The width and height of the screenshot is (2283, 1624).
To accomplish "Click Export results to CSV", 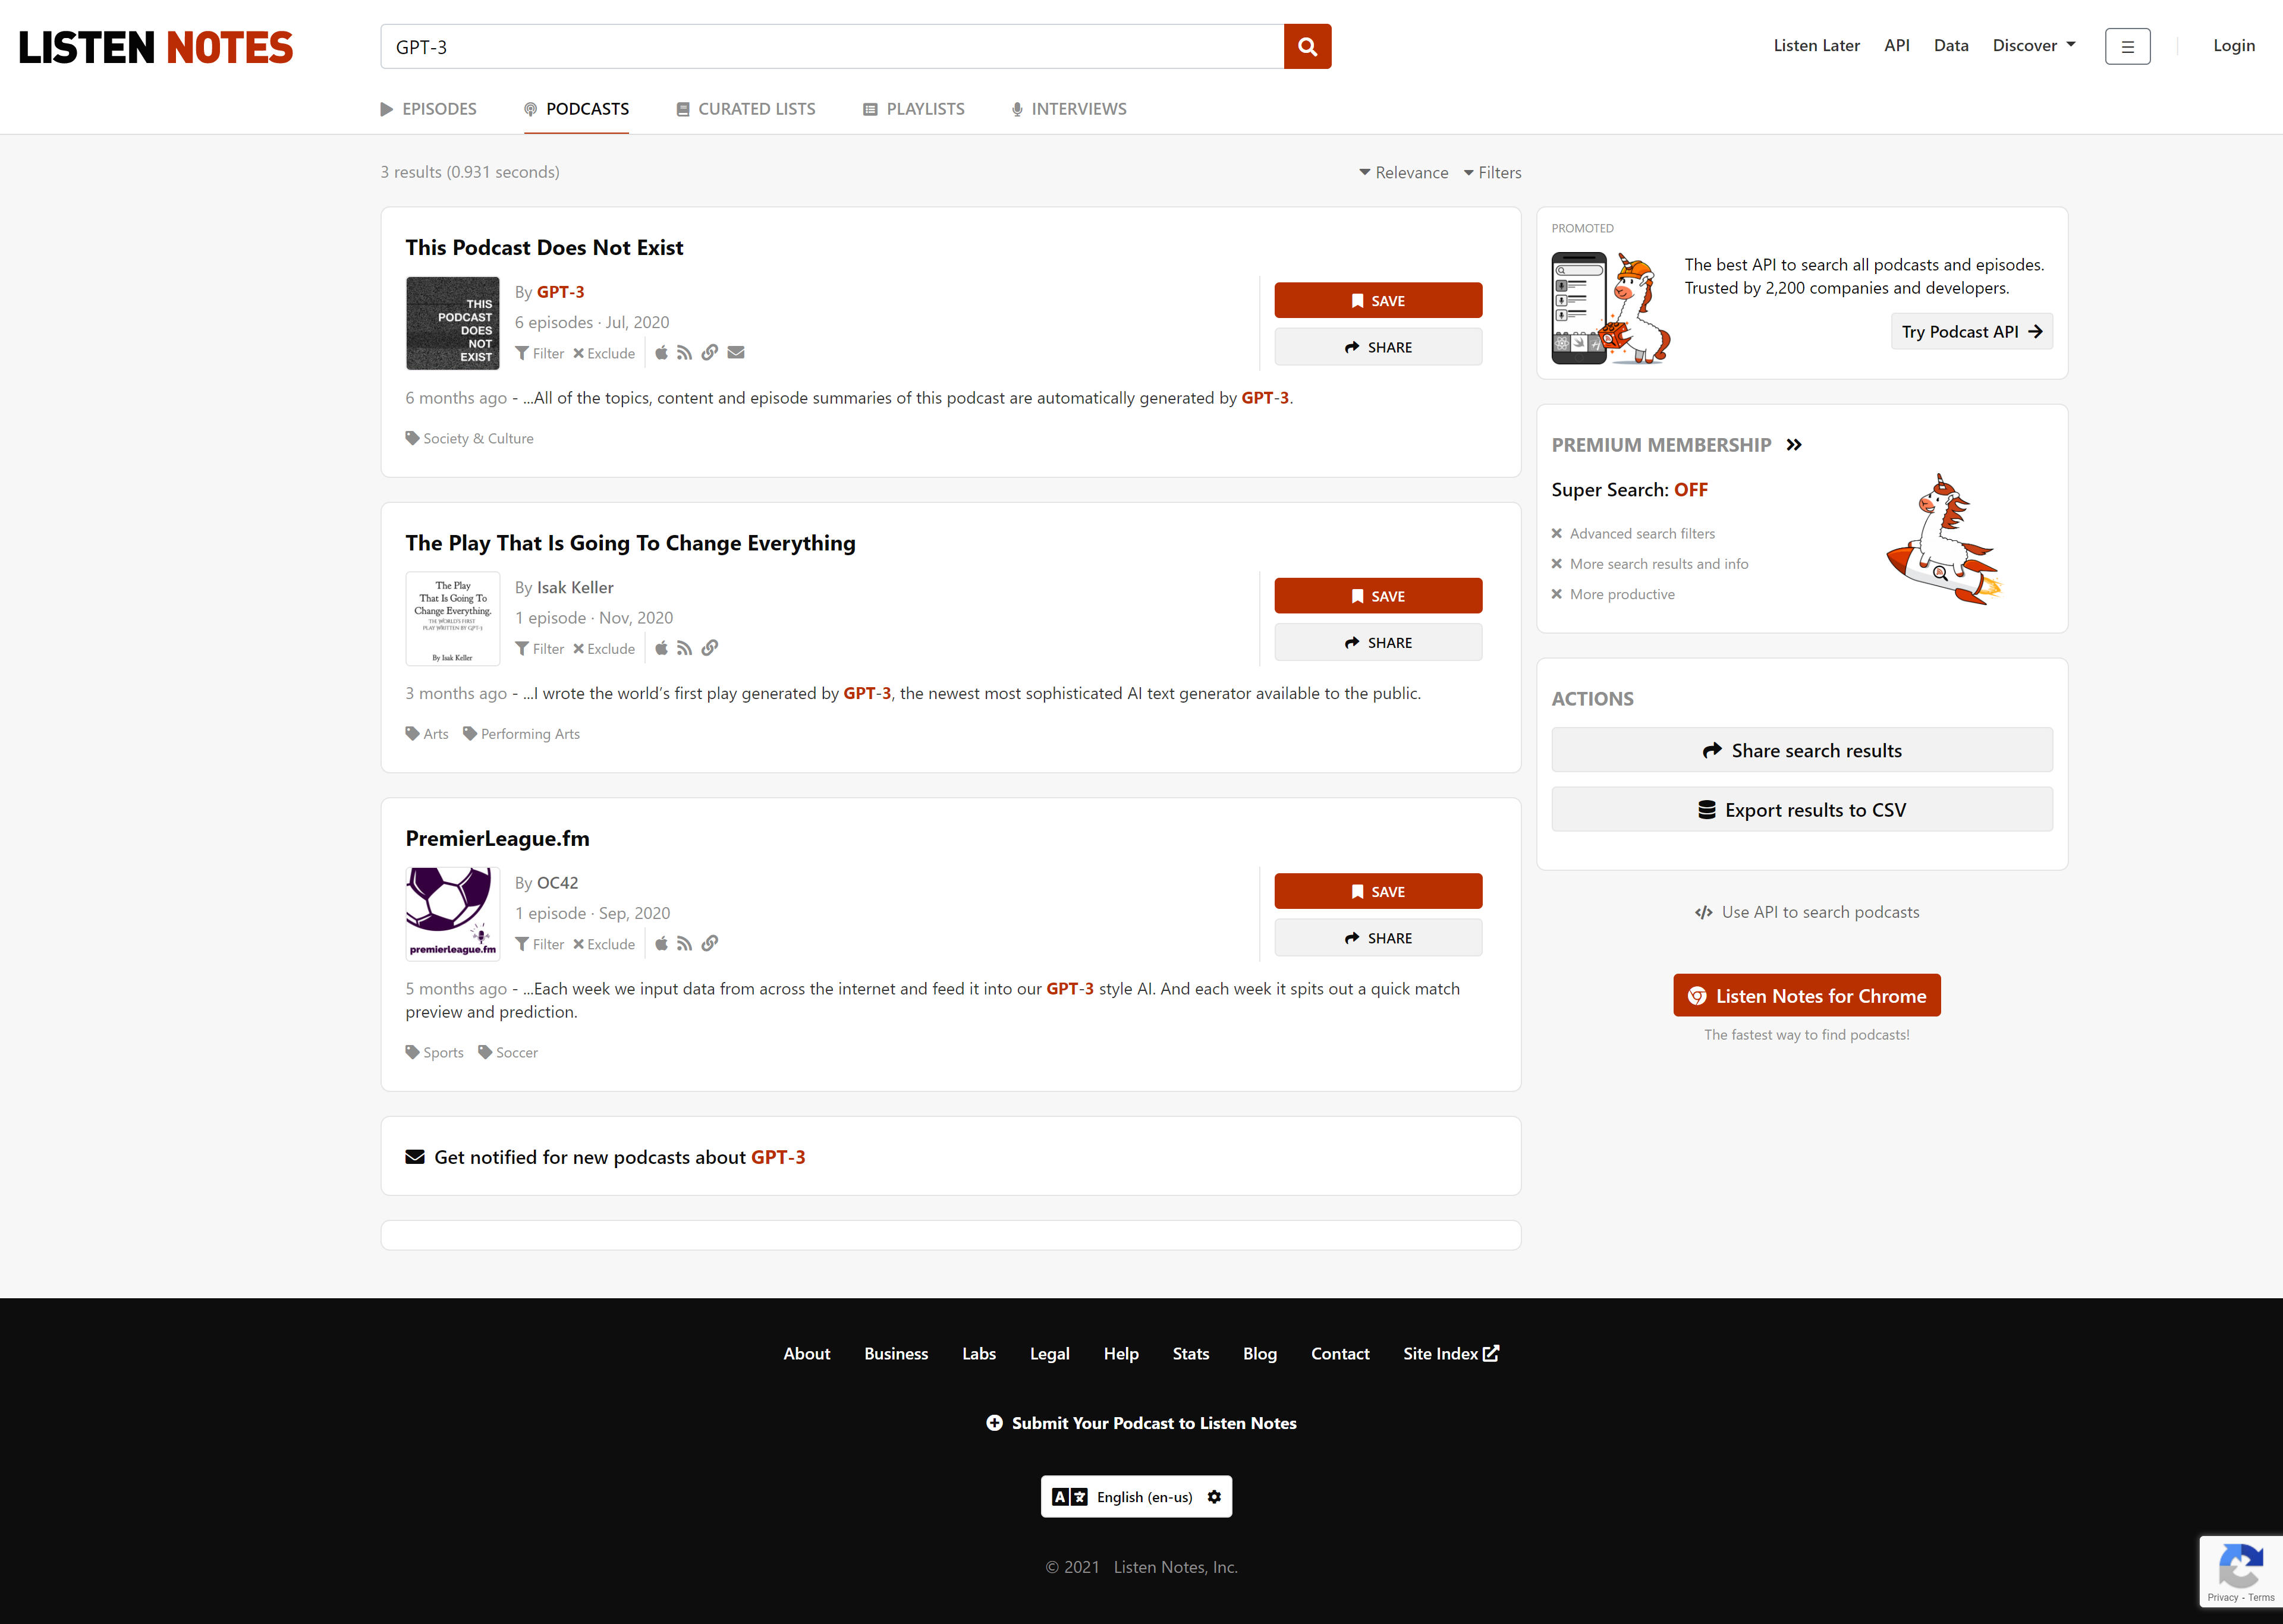I will coord(1802,810).
